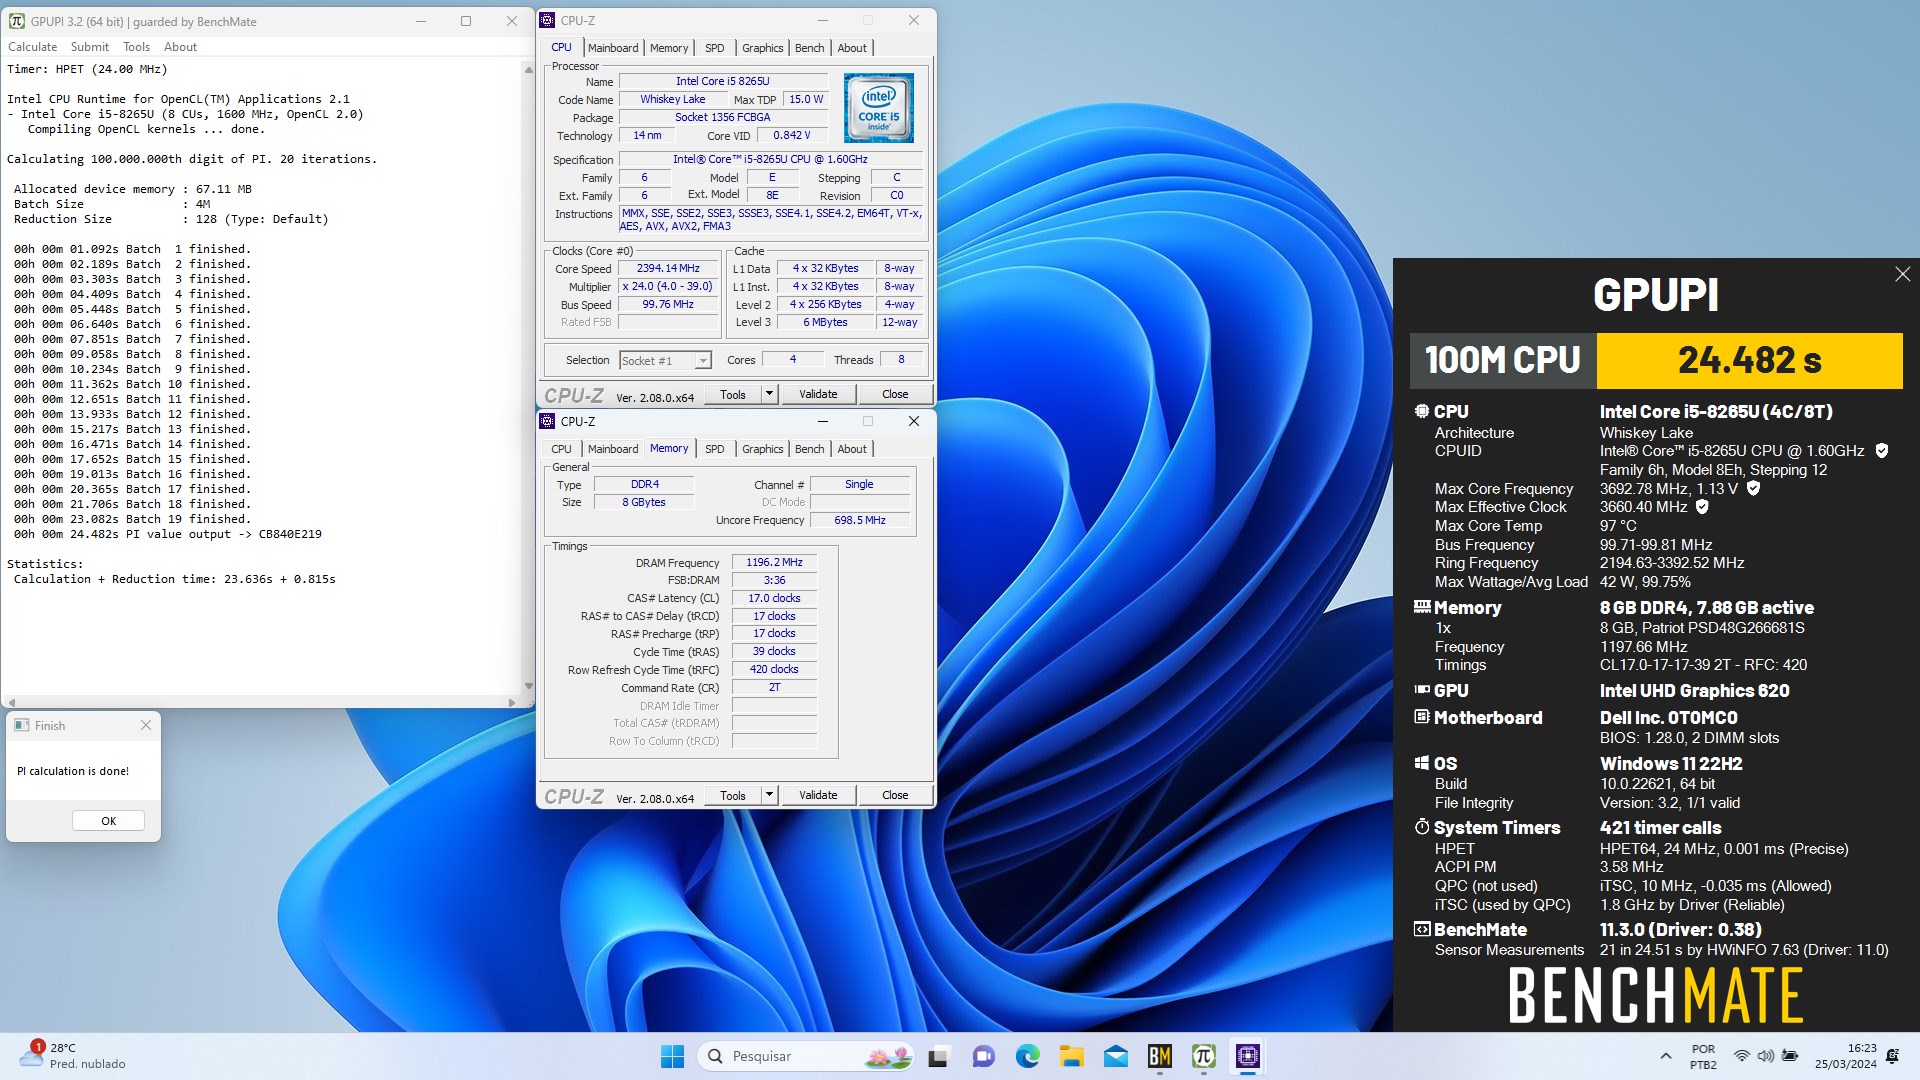Image resolution: width=1920 pixels, height=1080 pixels.
Task: Open the weather widget showing 28°C
Action: click(x=75, y=1056)
